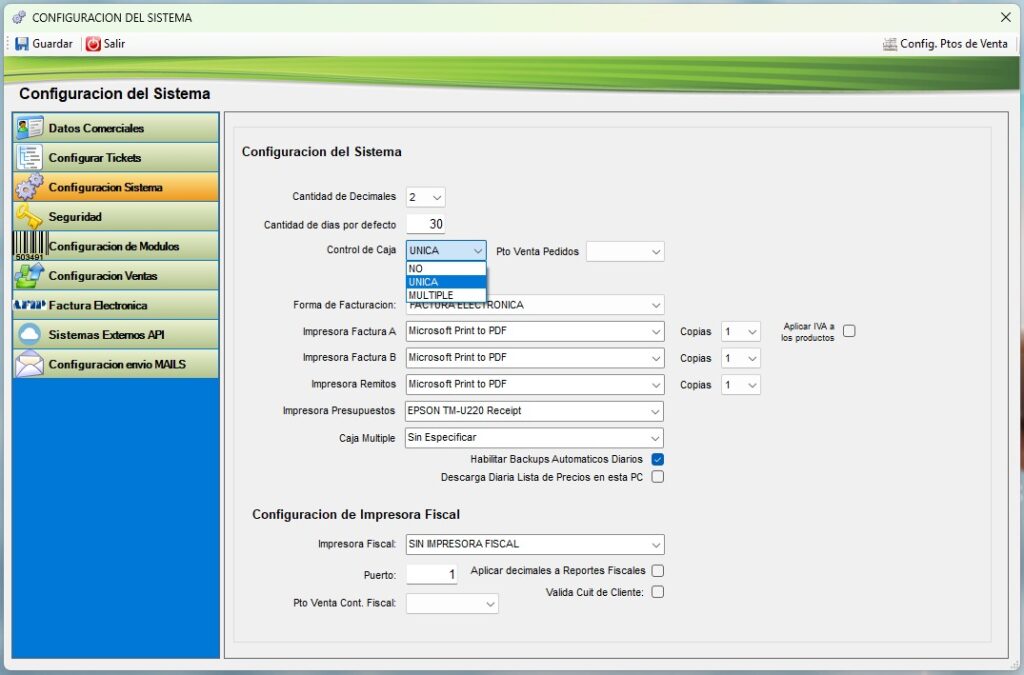Screen dimensions: 1024x675
Task: Click the red Salir power icon
Action: pos(93,44)
